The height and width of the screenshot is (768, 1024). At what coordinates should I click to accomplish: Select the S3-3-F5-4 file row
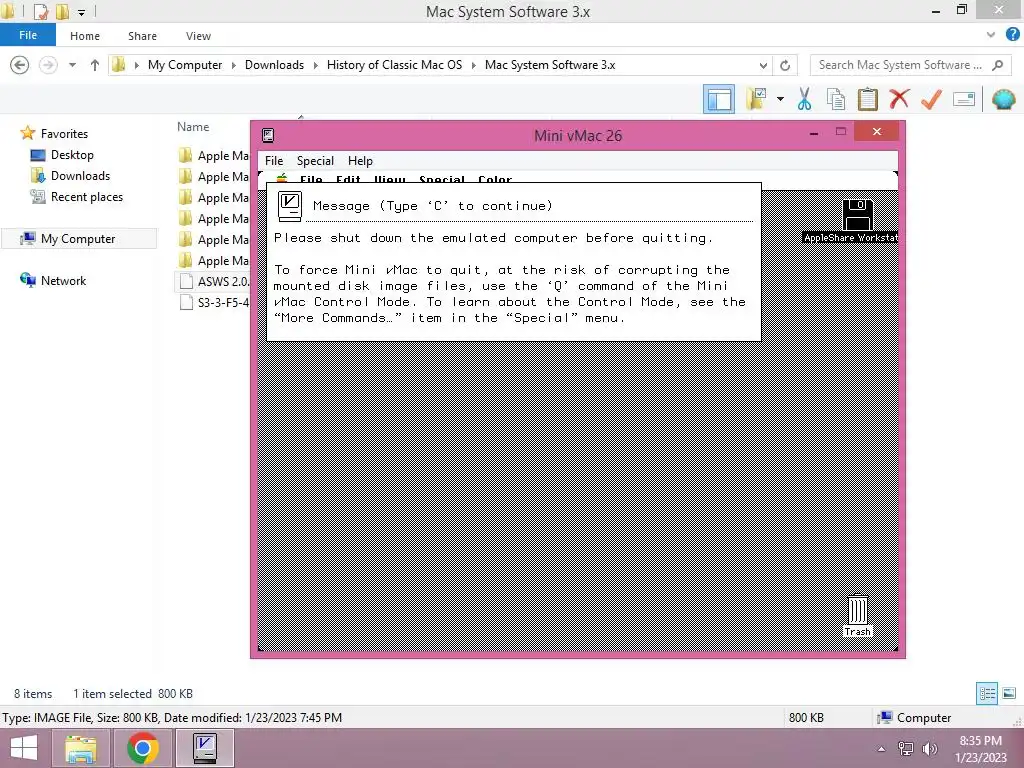[x=213, y=302]
